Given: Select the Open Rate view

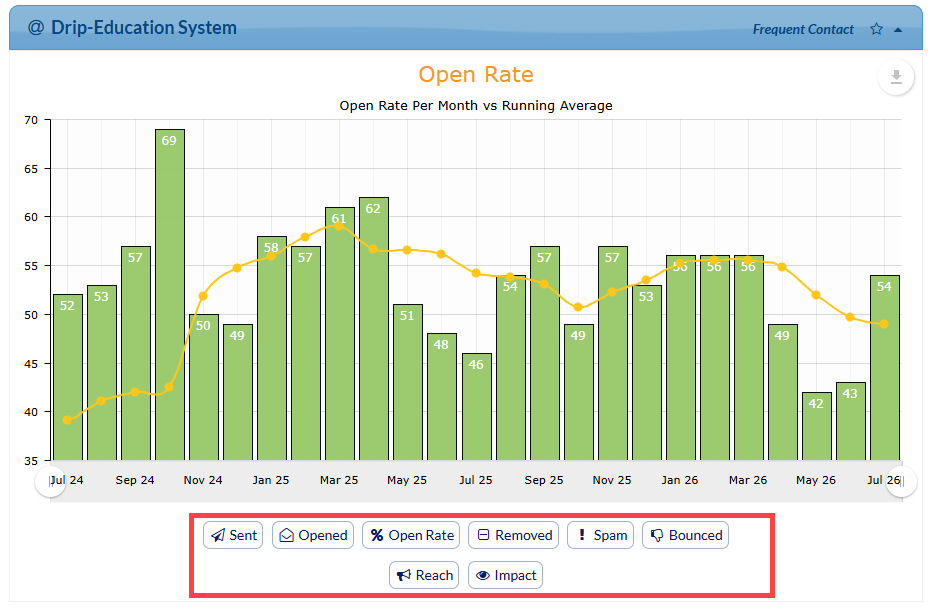Looking at the screenshot, I should coord(411,535).
